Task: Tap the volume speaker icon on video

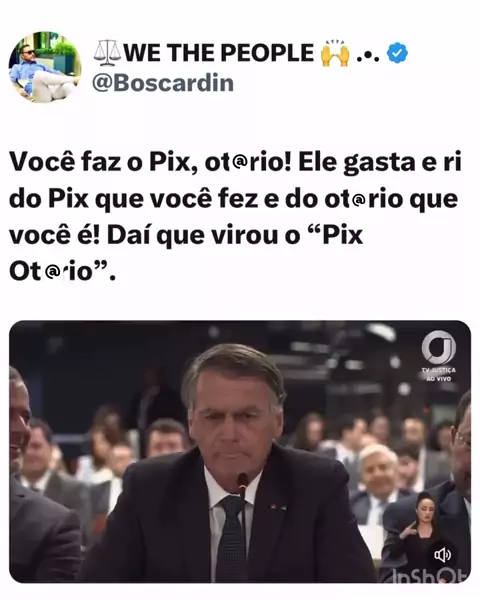Action: [x=442, y=555]
